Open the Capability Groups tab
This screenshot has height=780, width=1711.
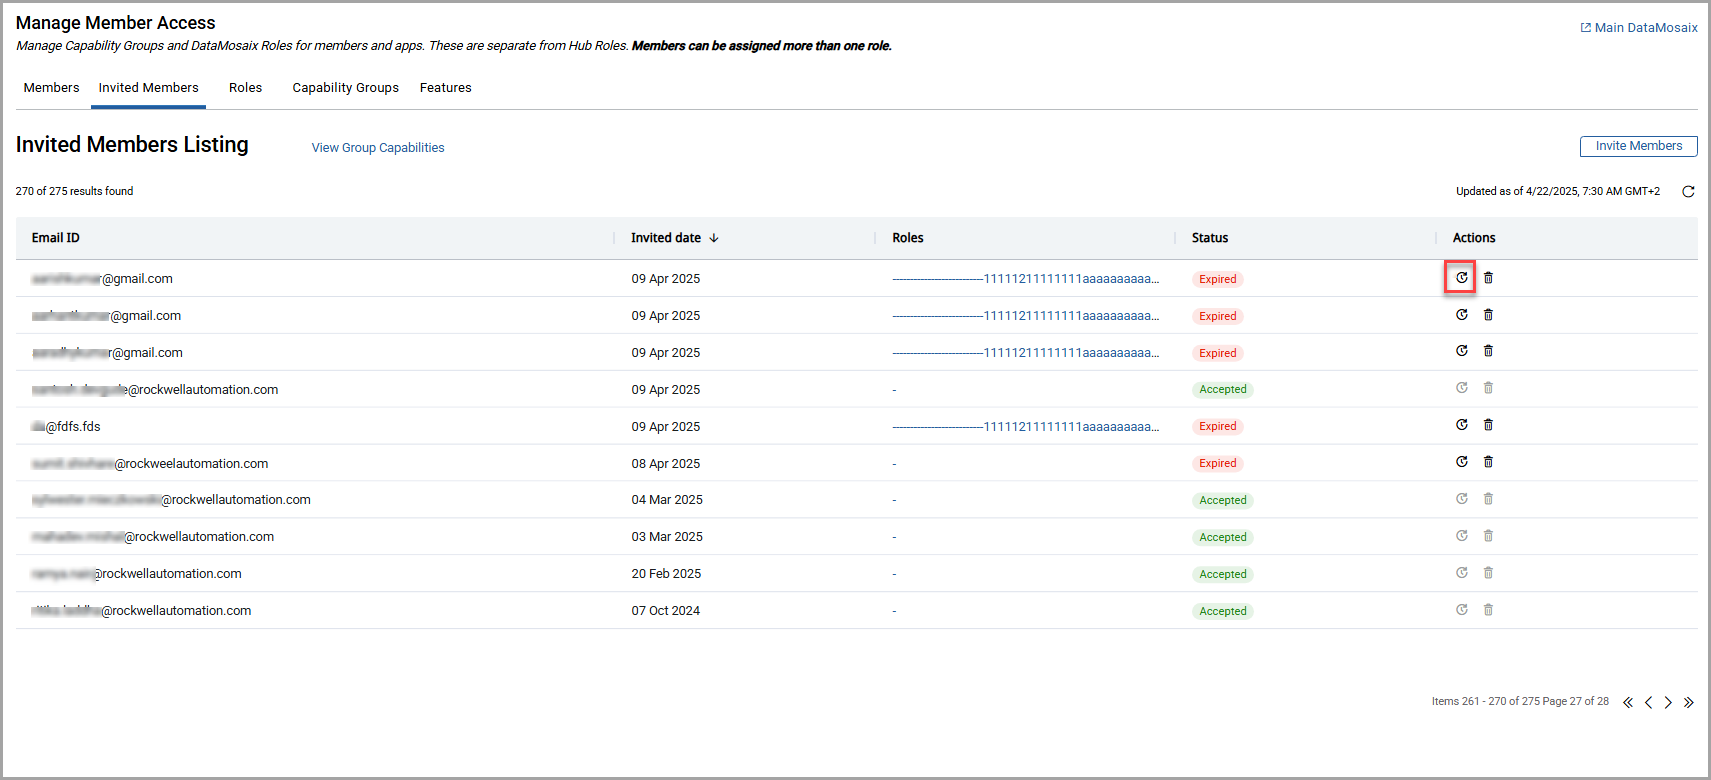(345, 88)
